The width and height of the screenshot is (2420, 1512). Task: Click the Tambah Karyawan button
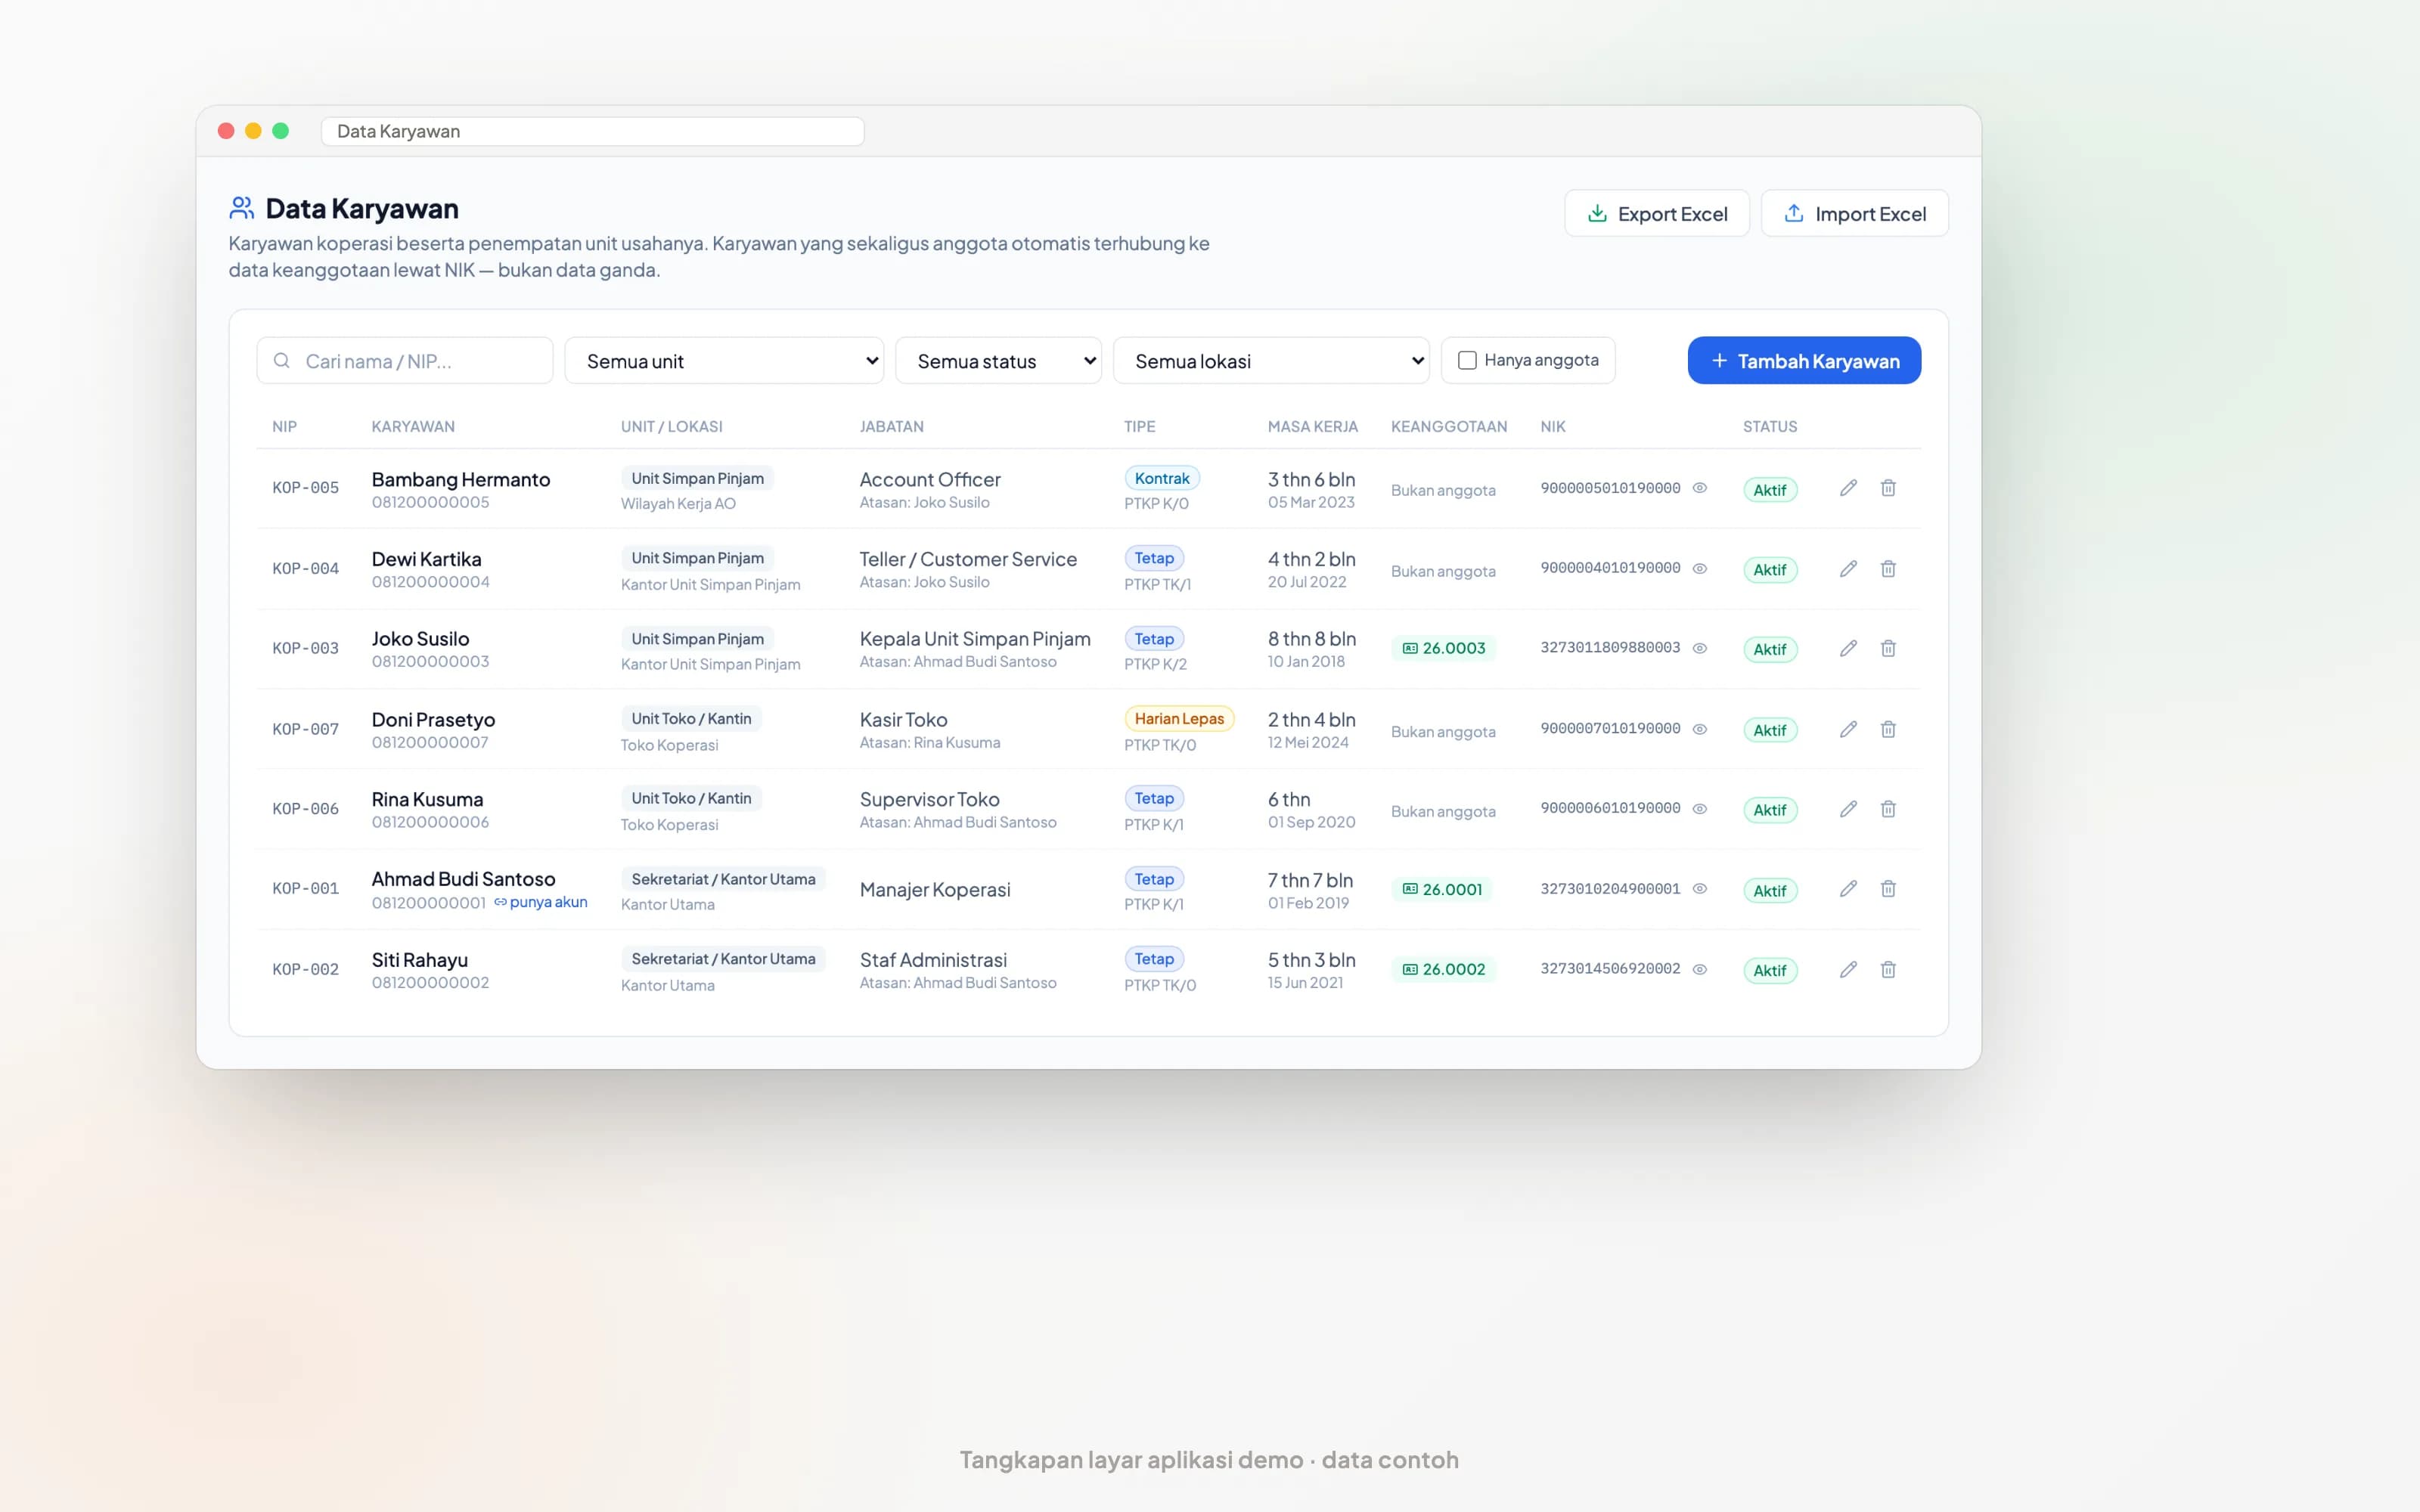(x=1804, y=361)
